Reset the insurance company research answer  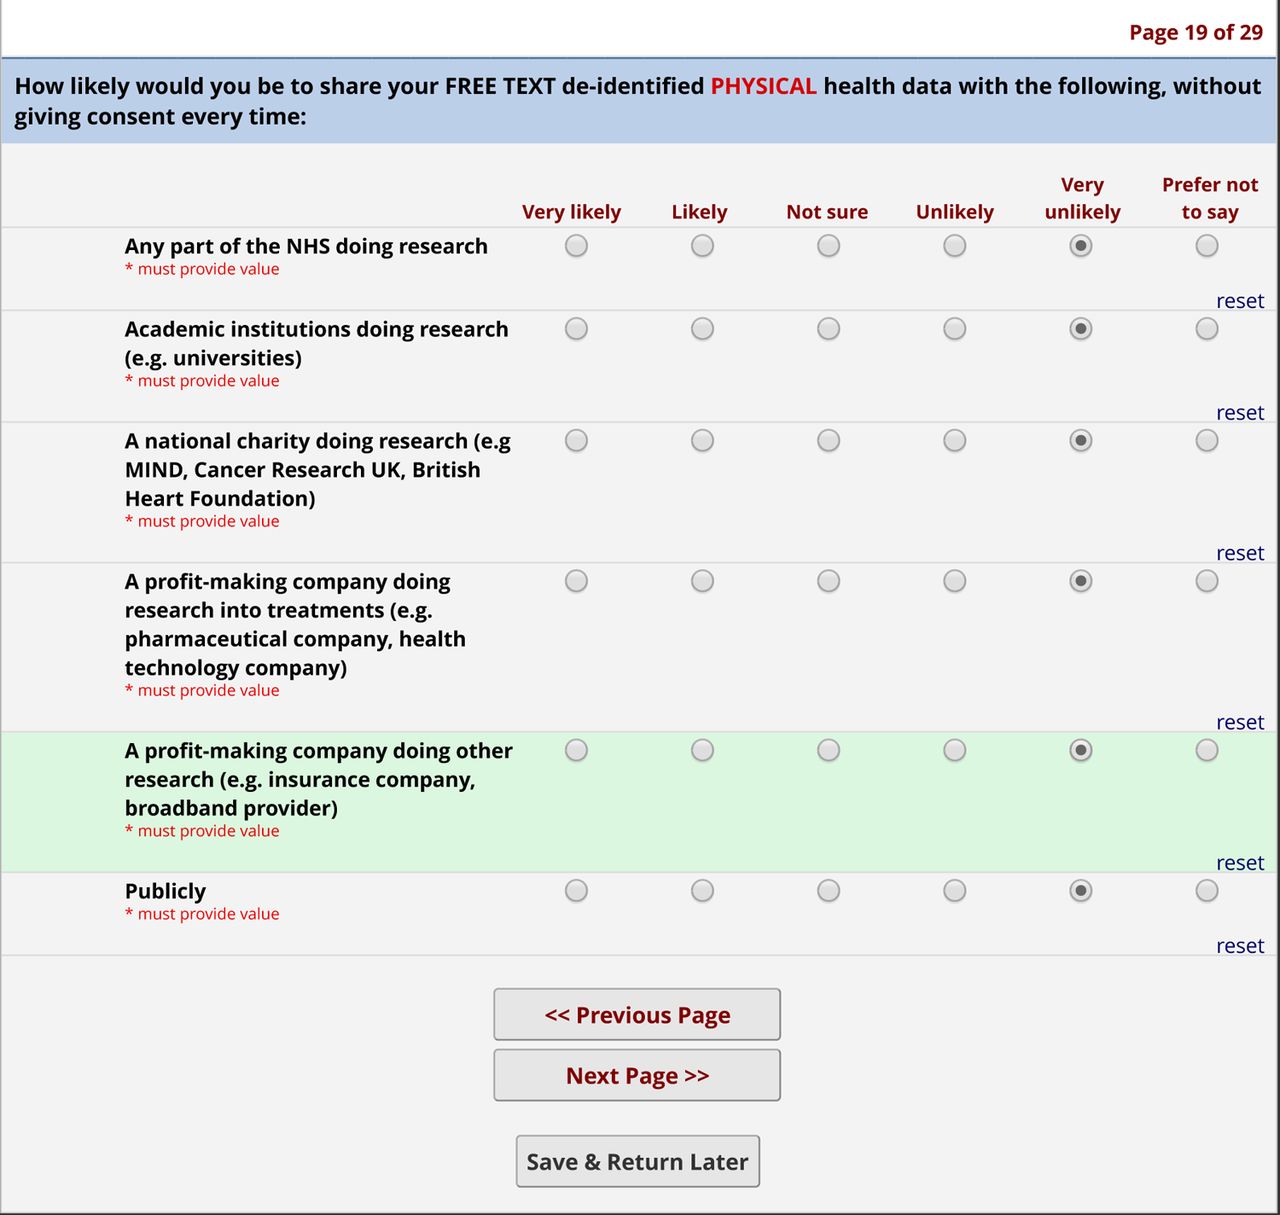pos(1240,863)
